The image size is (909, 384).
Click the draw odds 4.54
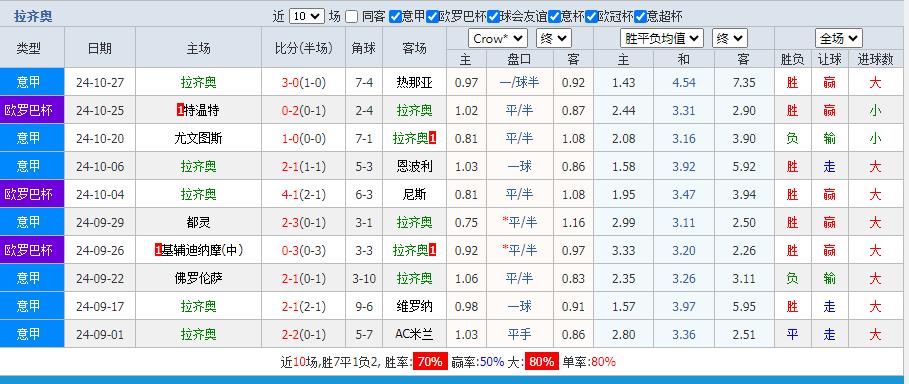(x=684, y=82)
